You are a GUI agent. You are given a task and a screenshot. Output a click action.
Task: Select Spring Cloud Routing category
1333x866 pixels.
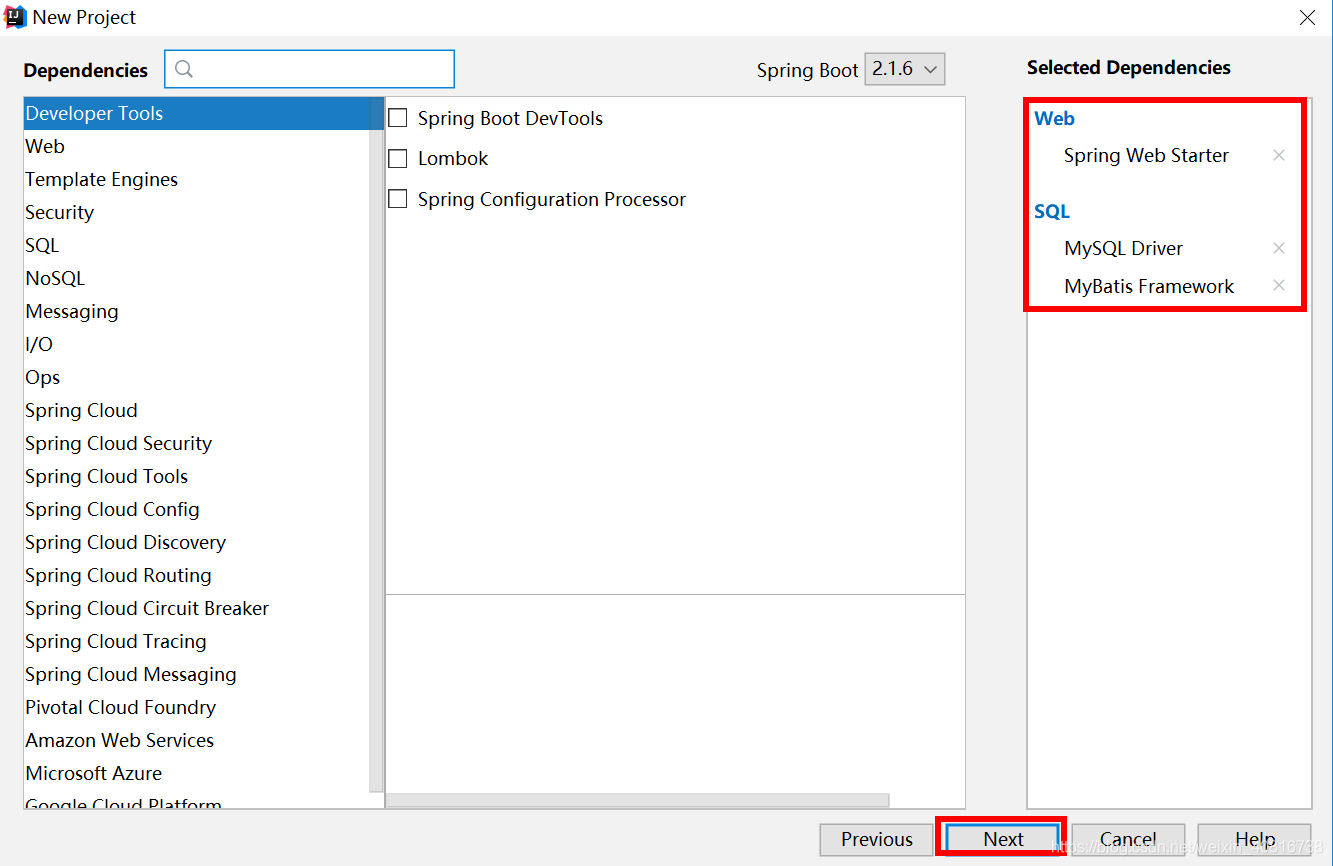[196, 575]
